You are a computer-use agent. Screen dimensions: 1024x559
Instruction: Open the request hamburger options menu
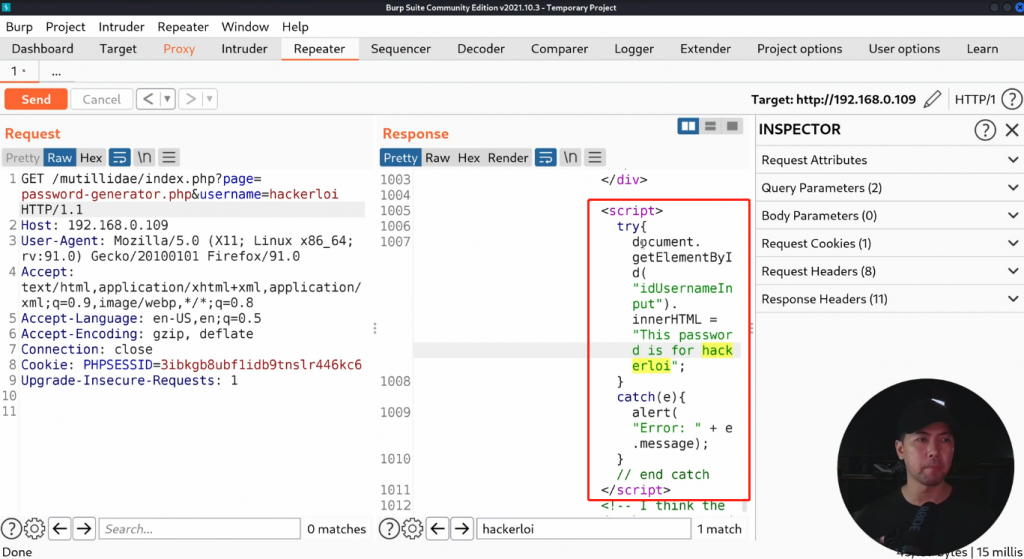coord(169,157)
